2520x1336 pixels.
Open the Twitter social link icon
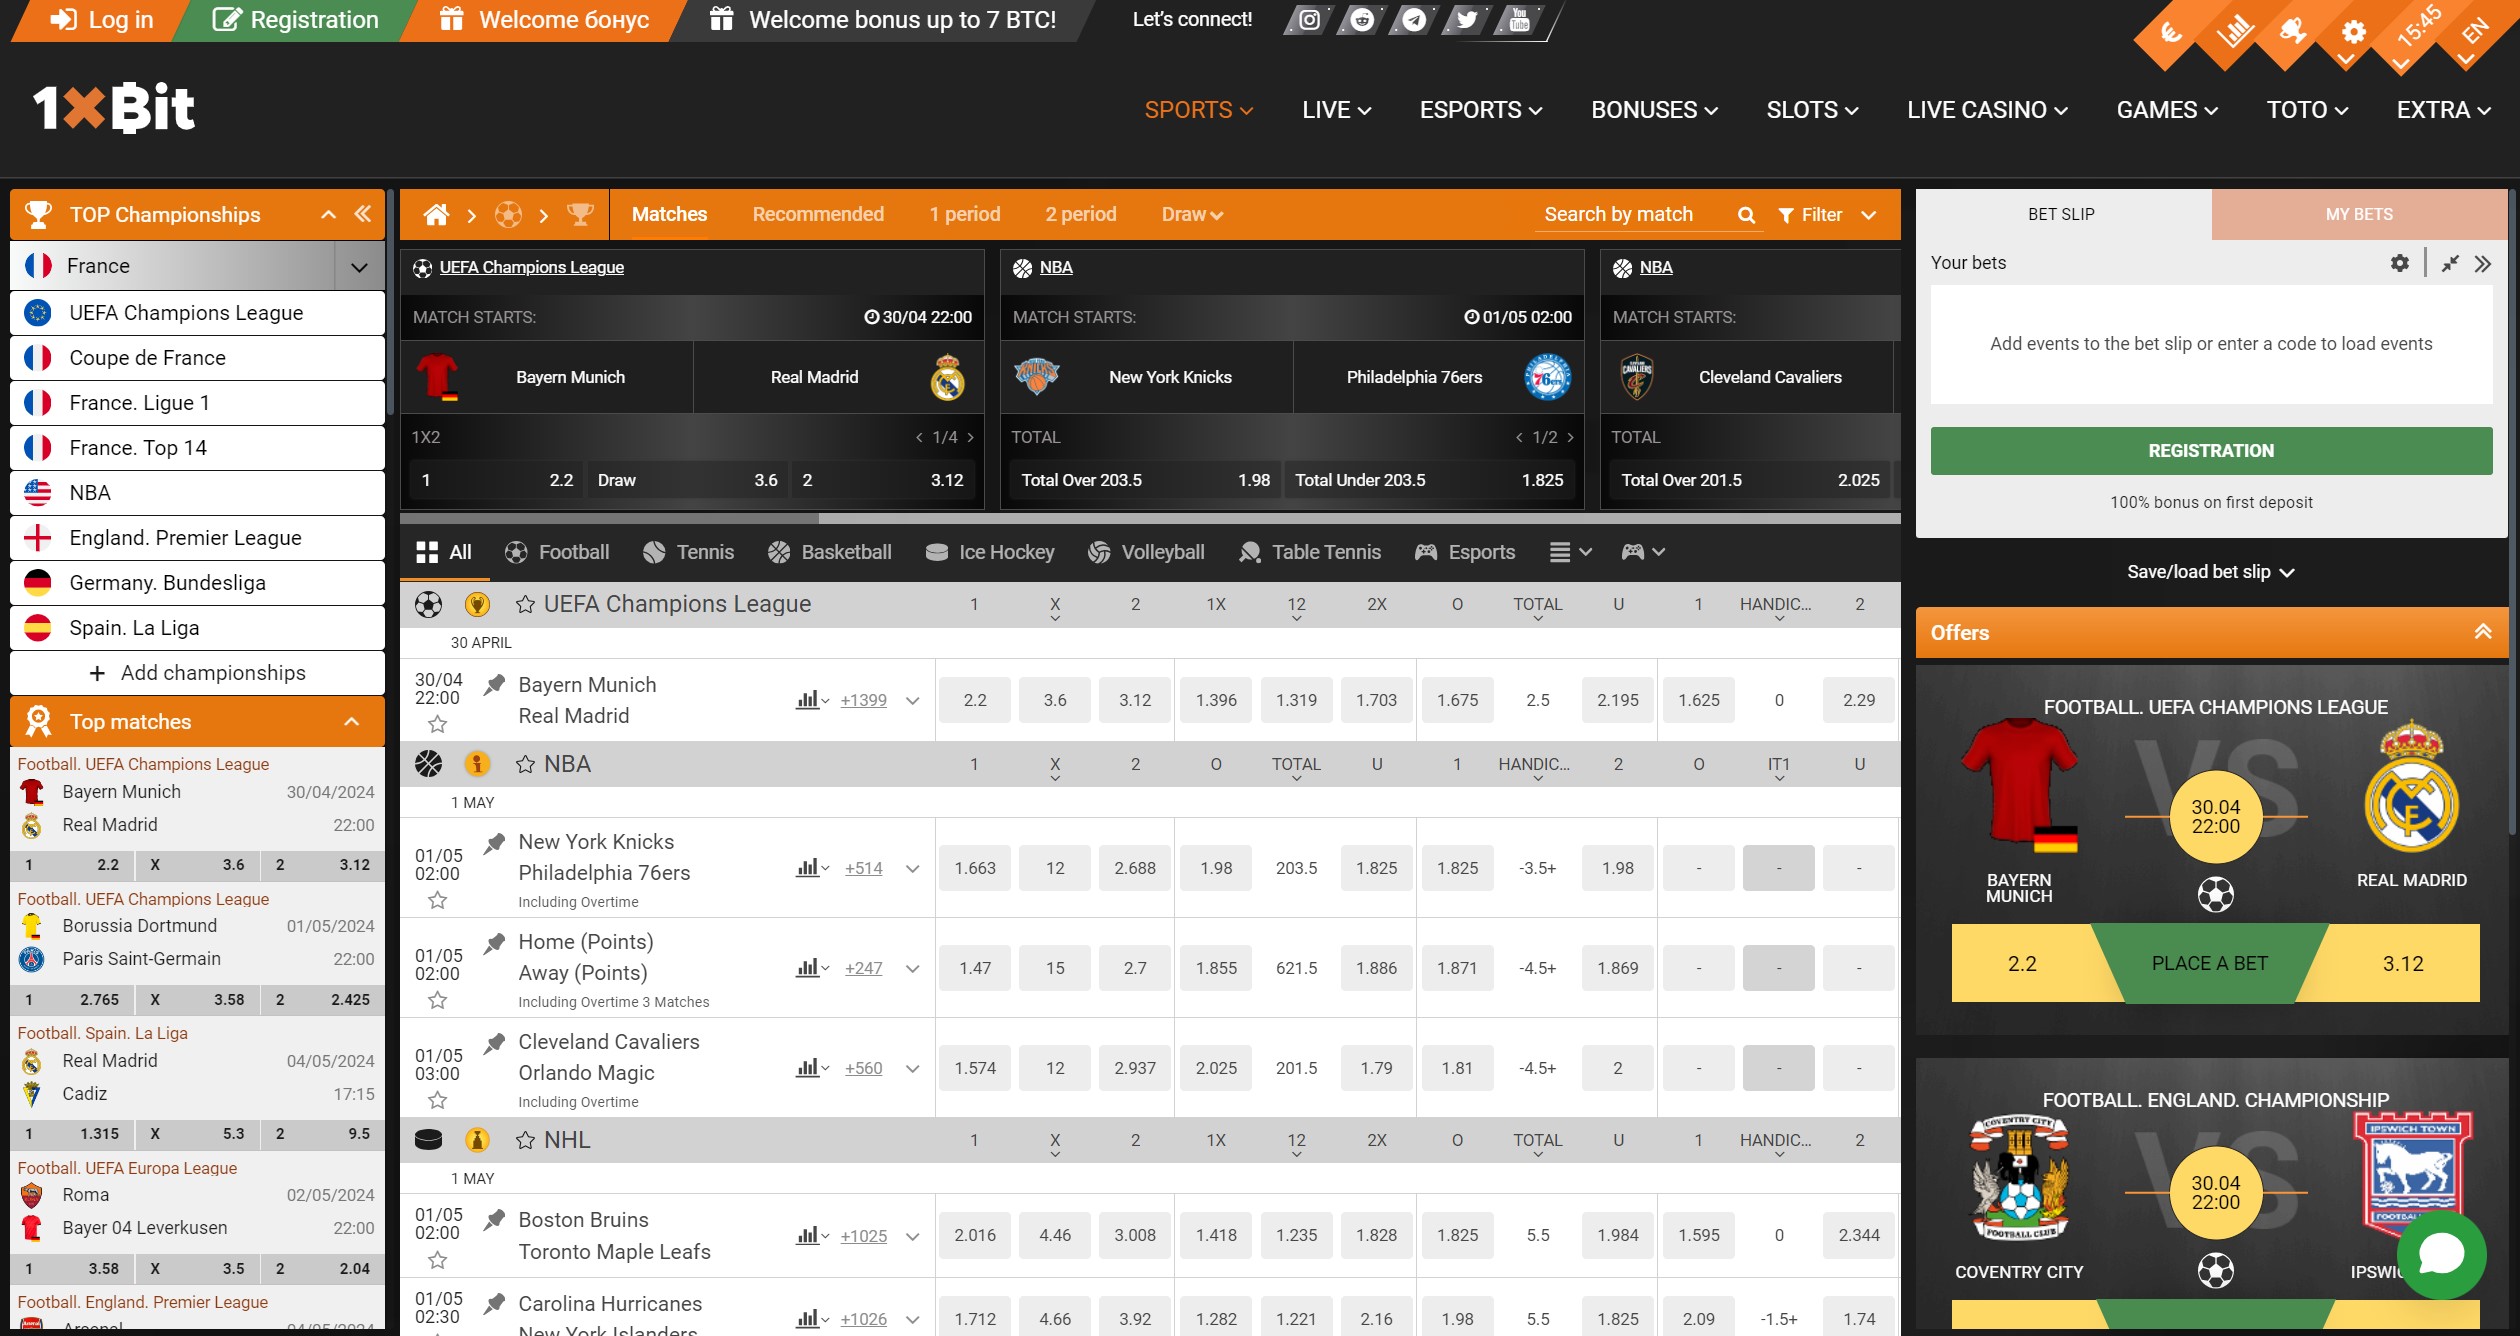click(x=1467, y=20)
